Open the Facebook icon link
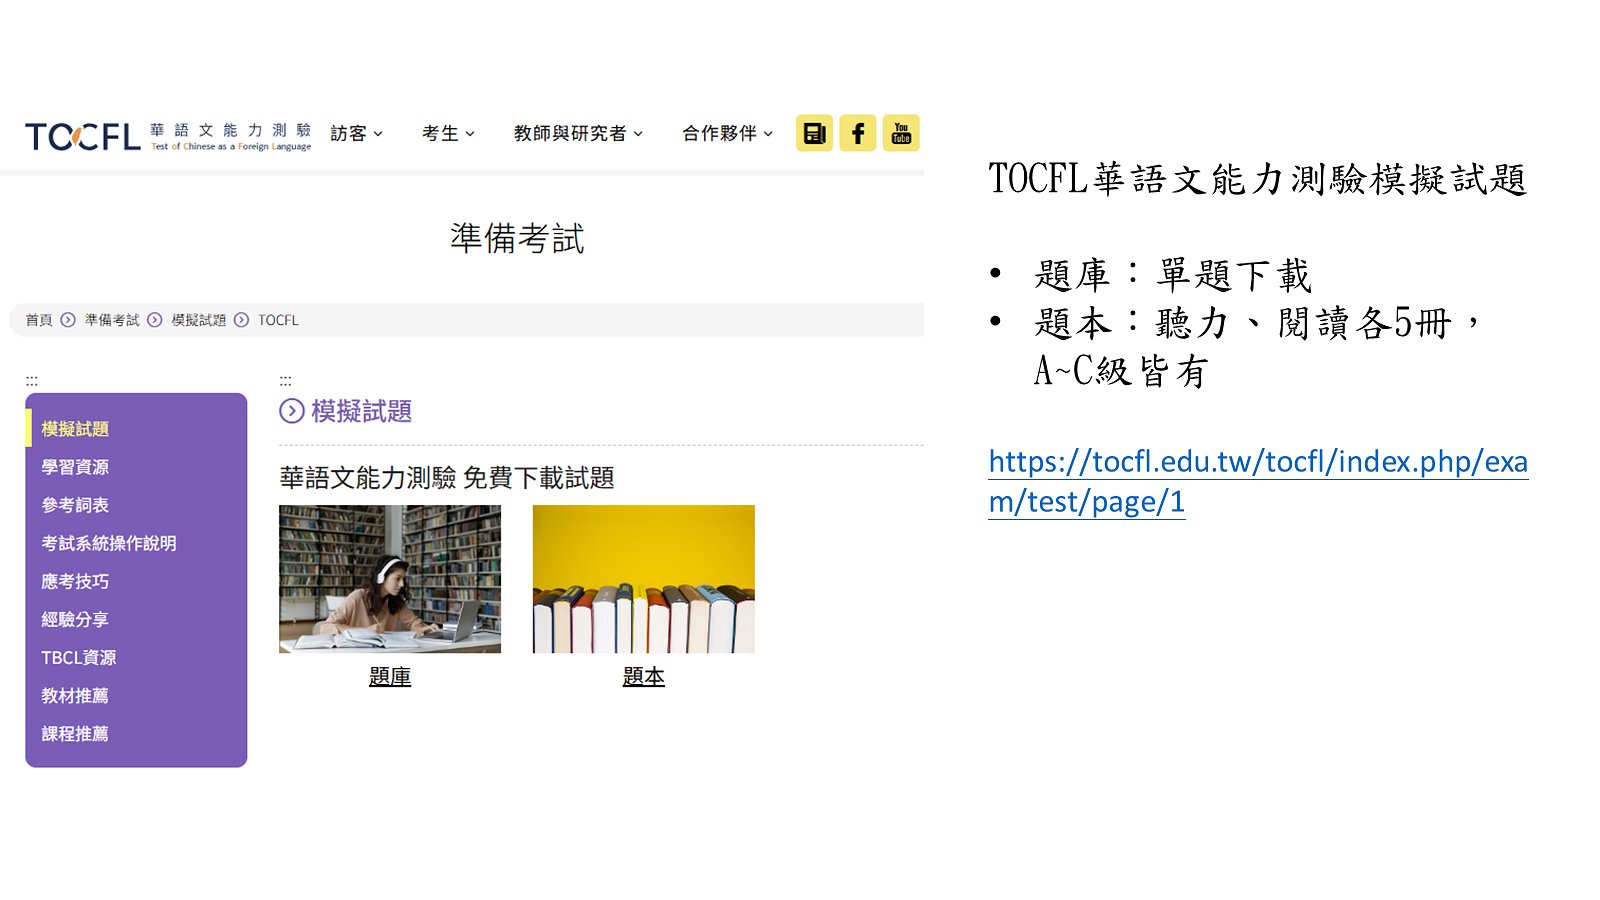This screenshot has width=1600, height=900. (858, 133)
